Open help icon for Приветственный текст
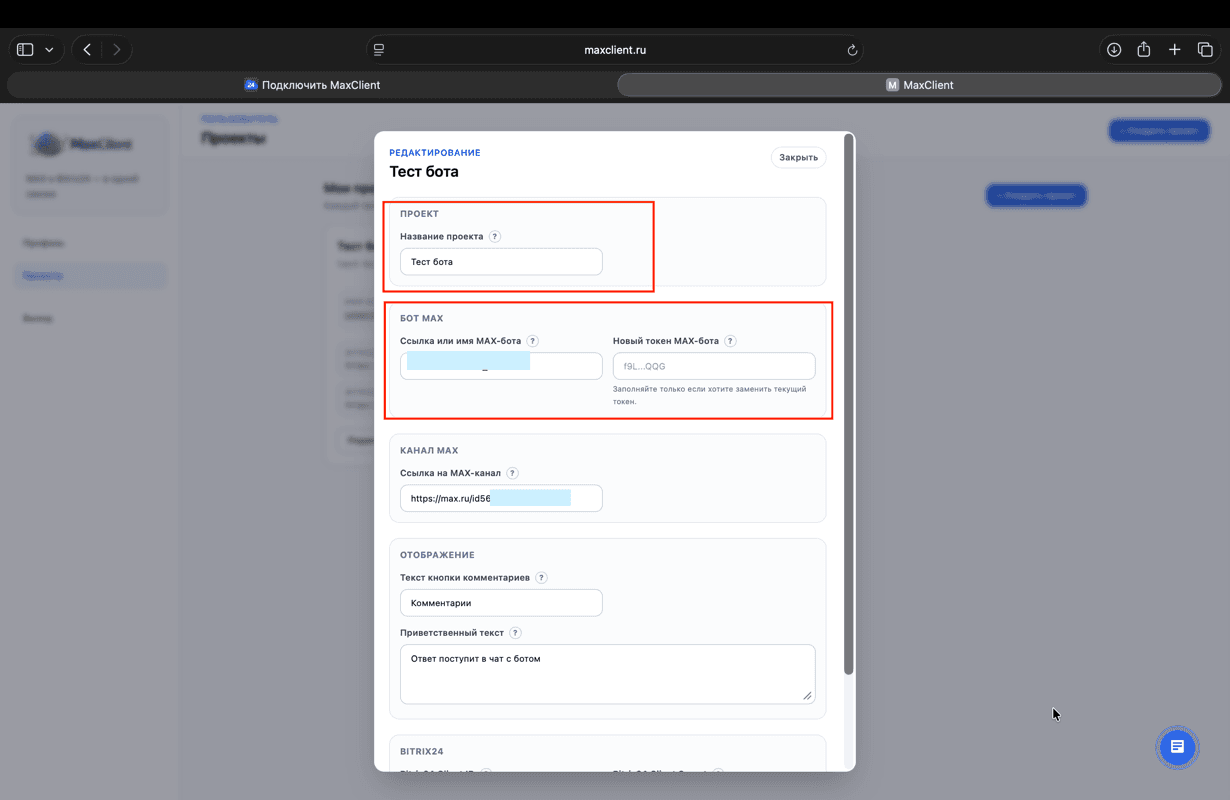 [515, 633]
